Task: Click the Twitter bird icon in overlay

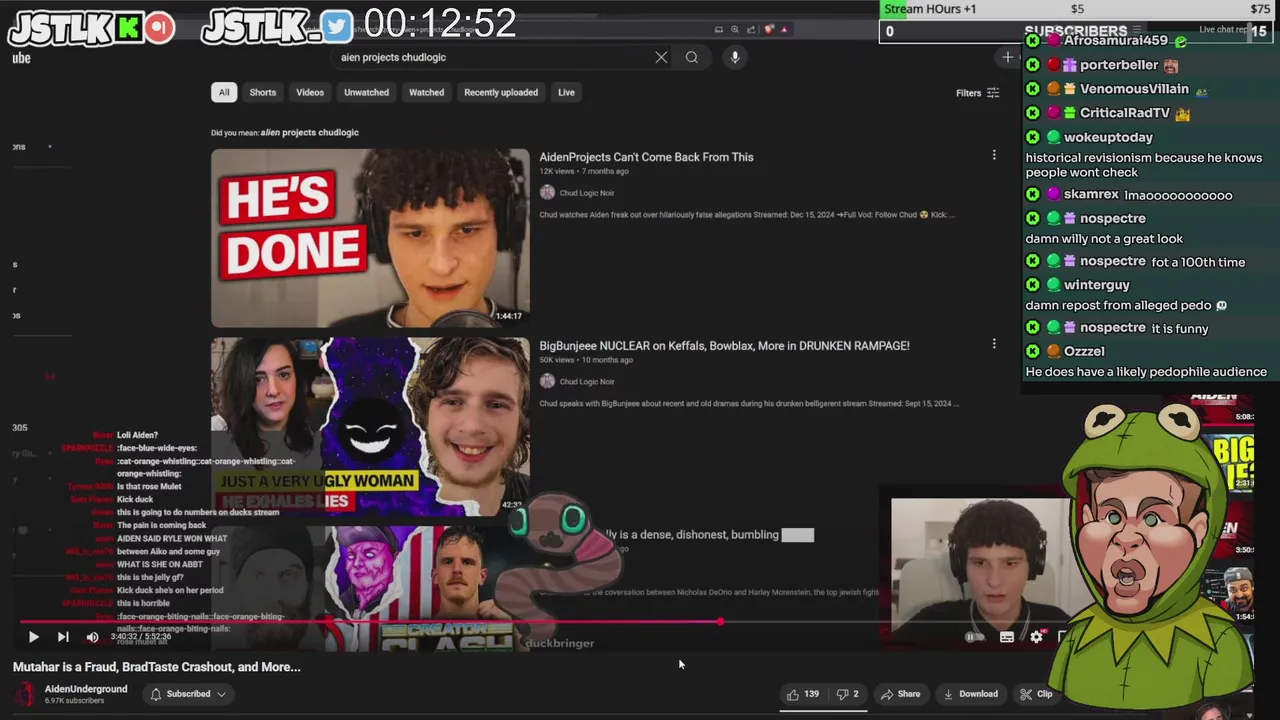Action: (x=337, y=27)
